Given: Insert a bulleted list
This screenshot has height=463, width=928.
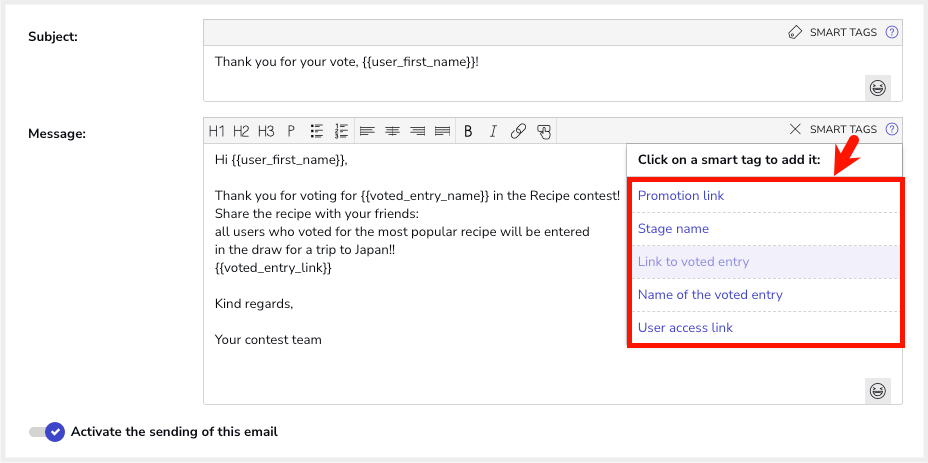Looking at the screenshot, I should pyautogui.click(x=317, y=131).
